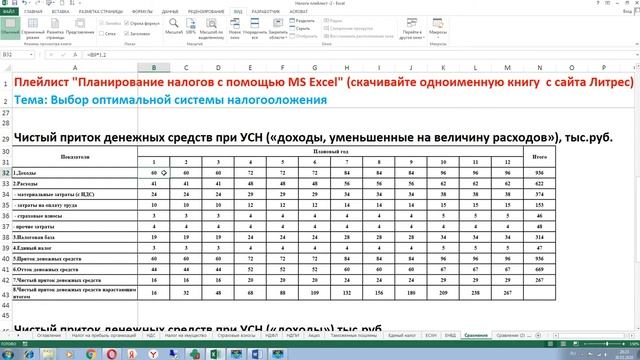Click the "Итого" column header cell
The height and width of the screenshot is (360, 640).
[x=540, y=157]
